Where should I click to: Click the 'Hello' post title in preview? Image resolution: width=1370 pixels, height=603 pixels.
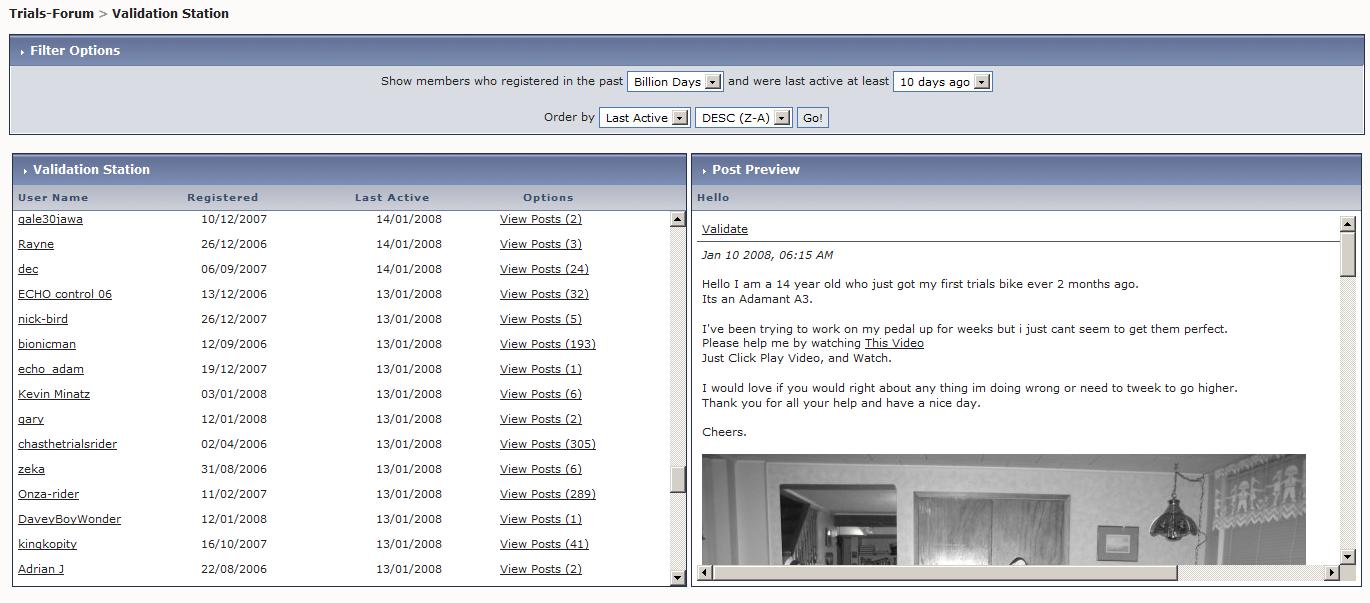tap(713, 198)
